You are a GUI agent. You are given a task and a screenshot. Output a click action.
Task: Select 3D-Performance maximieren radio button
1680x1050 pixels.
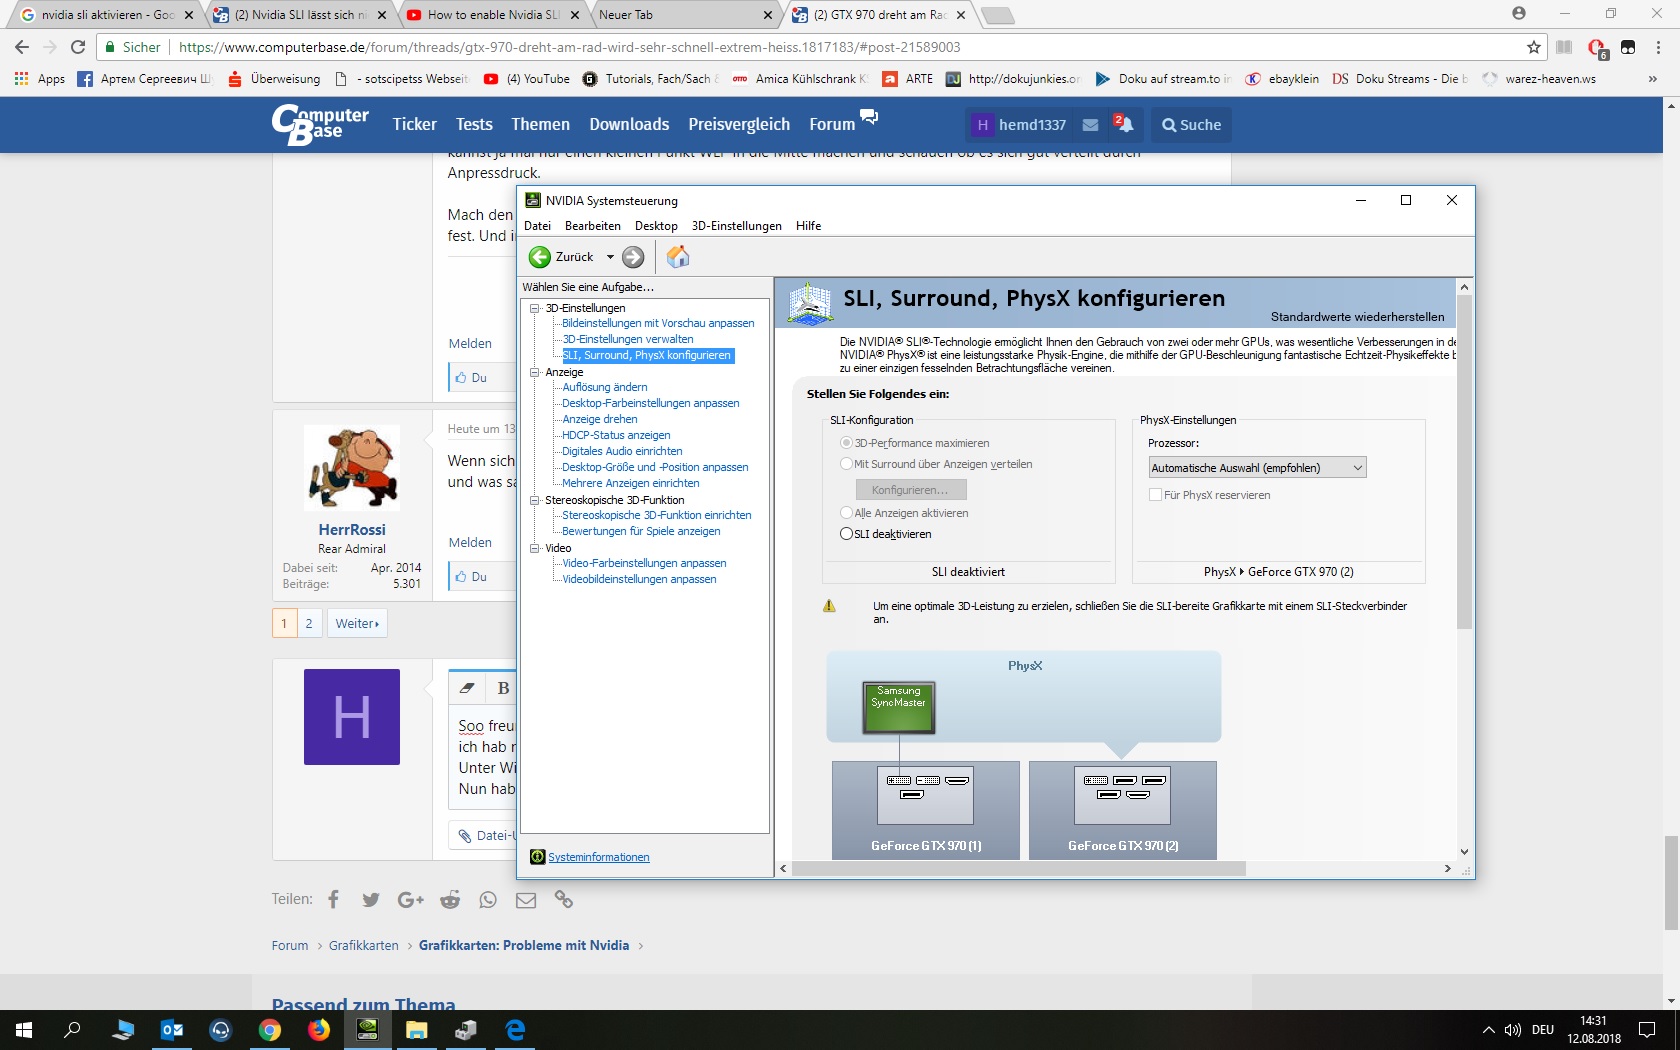[846, 443]
